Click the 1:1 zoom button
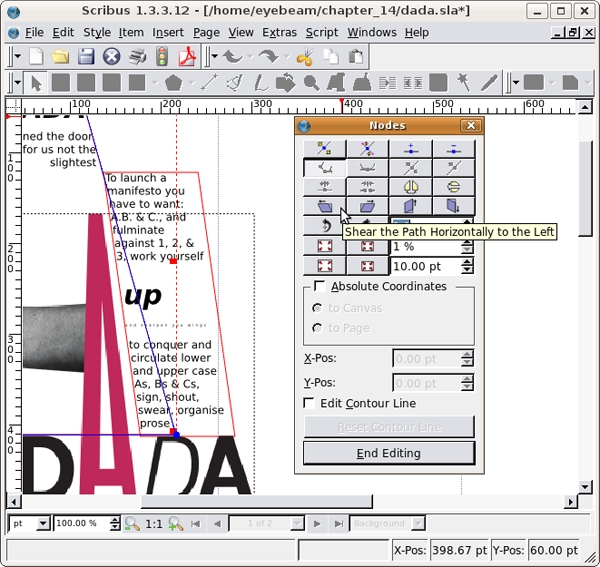600x567 pixels. coord(154,523)
